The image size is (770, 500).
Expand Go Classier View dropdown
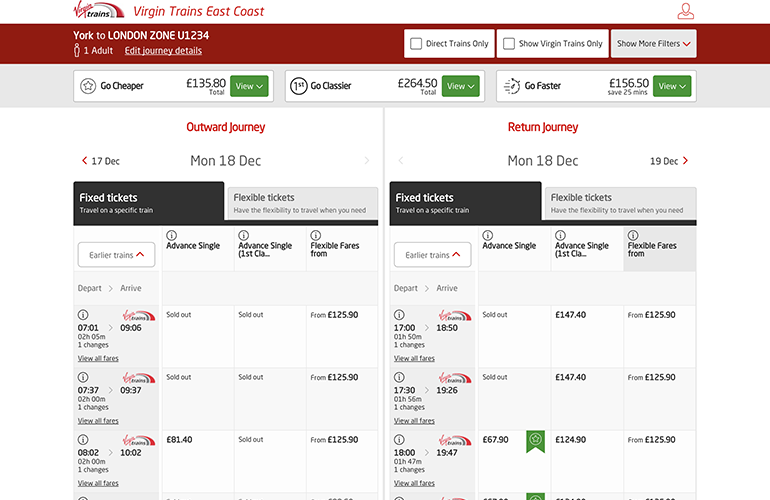coord(461,86)
